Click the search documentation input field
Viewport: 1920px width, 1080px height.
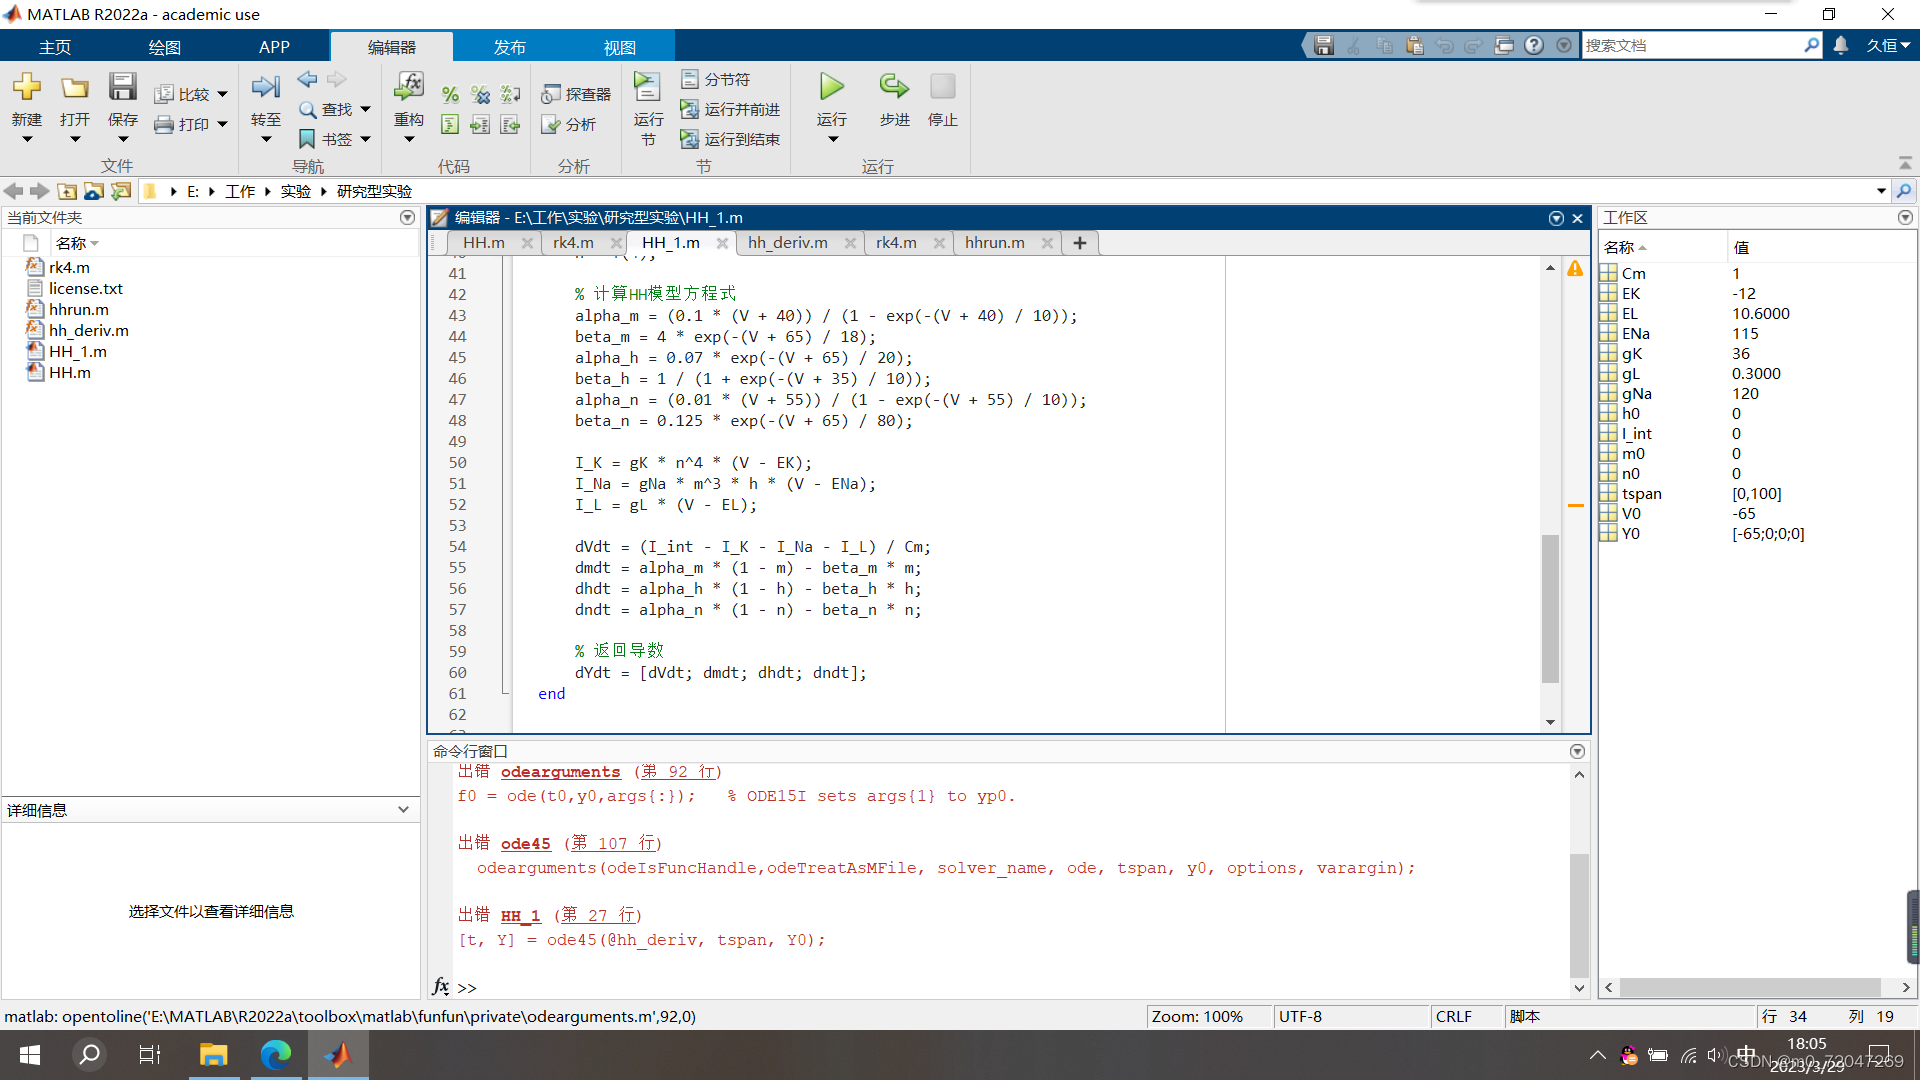coord(1692,46)
